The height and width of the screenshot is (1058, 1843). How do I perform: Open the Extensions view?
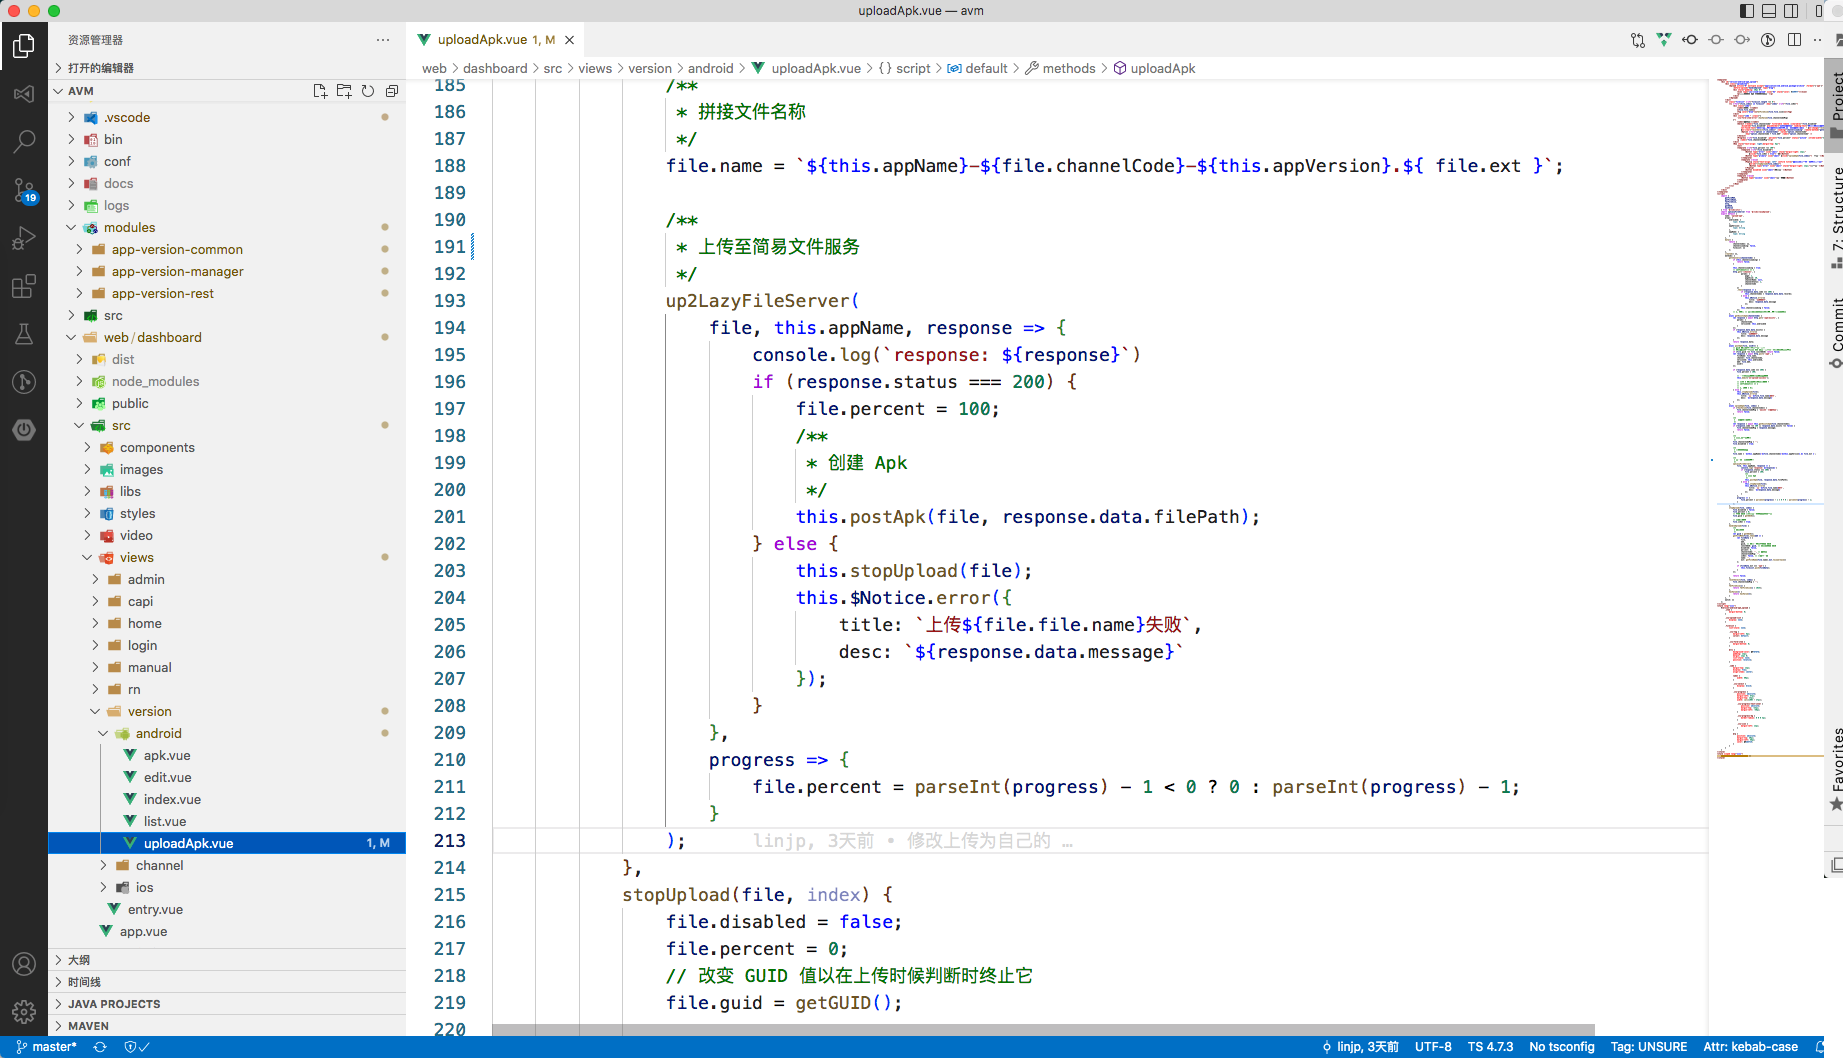pyautogui.click(x=24, y=287)
